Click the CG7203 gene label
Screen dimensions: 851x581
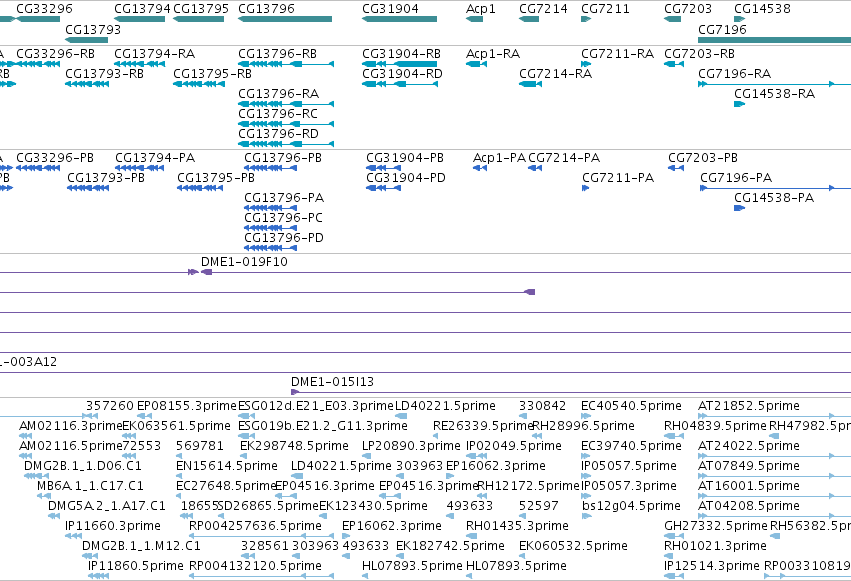[x=688, y=9]
